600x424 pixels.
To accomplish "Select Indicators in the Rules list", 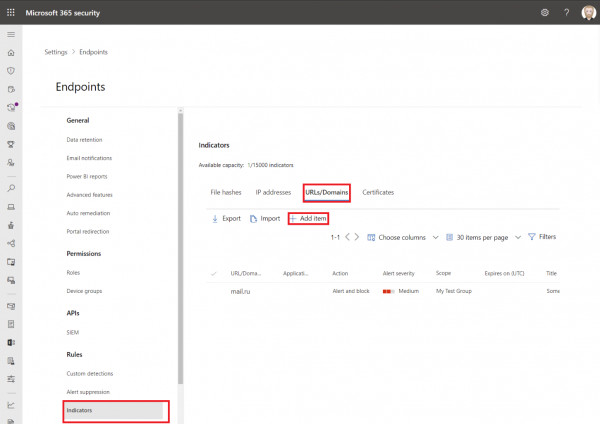I will tap(113, 411).
